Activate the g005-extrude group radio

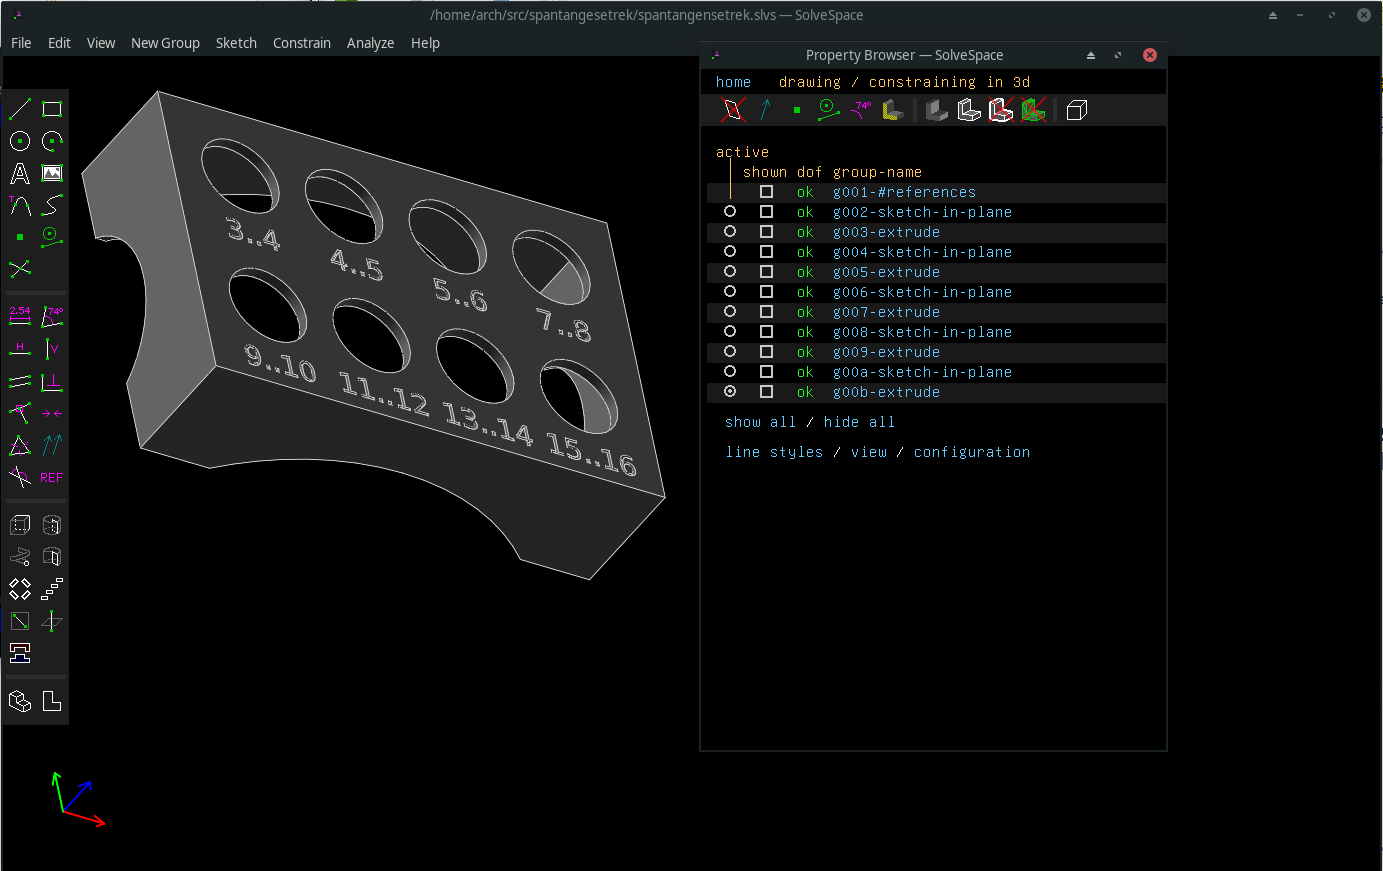point(730,272)
